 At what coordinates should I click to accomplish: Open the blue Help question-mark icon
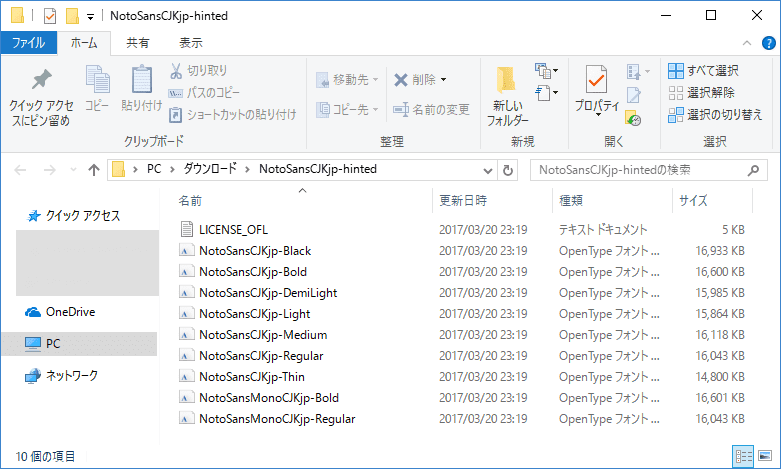tap(769, 43)
